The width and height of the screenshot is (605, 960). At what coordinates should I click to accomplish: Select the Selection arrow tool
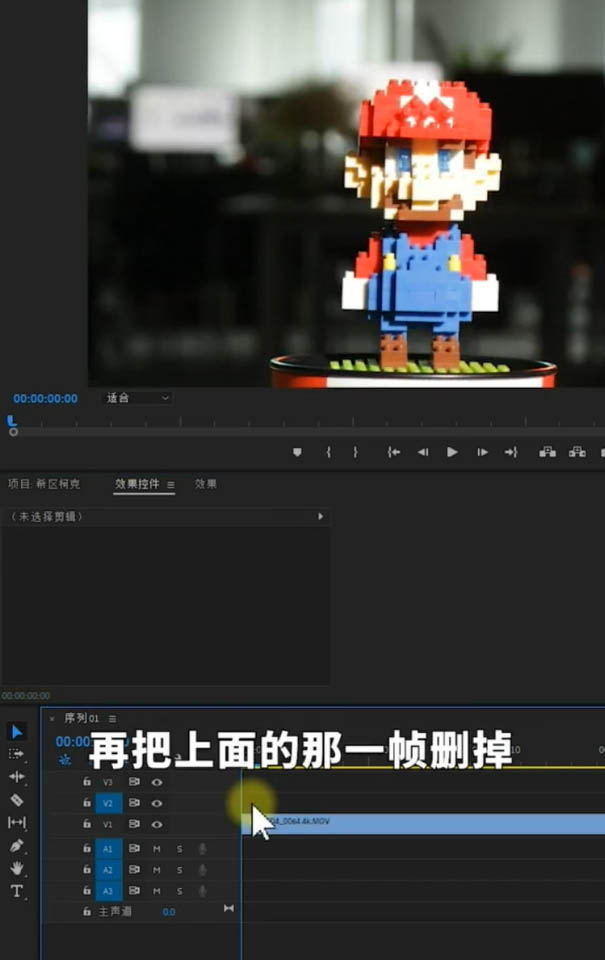click(x=17, y=732)
